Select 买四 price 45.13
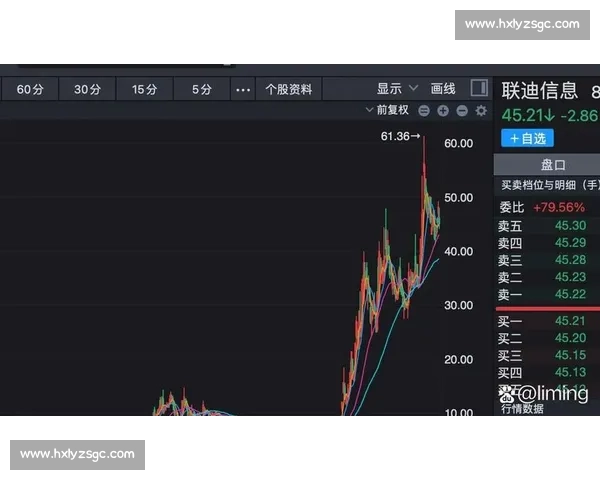Image resolution: width=600 pixels, height=480 pixels. point(570,372)
